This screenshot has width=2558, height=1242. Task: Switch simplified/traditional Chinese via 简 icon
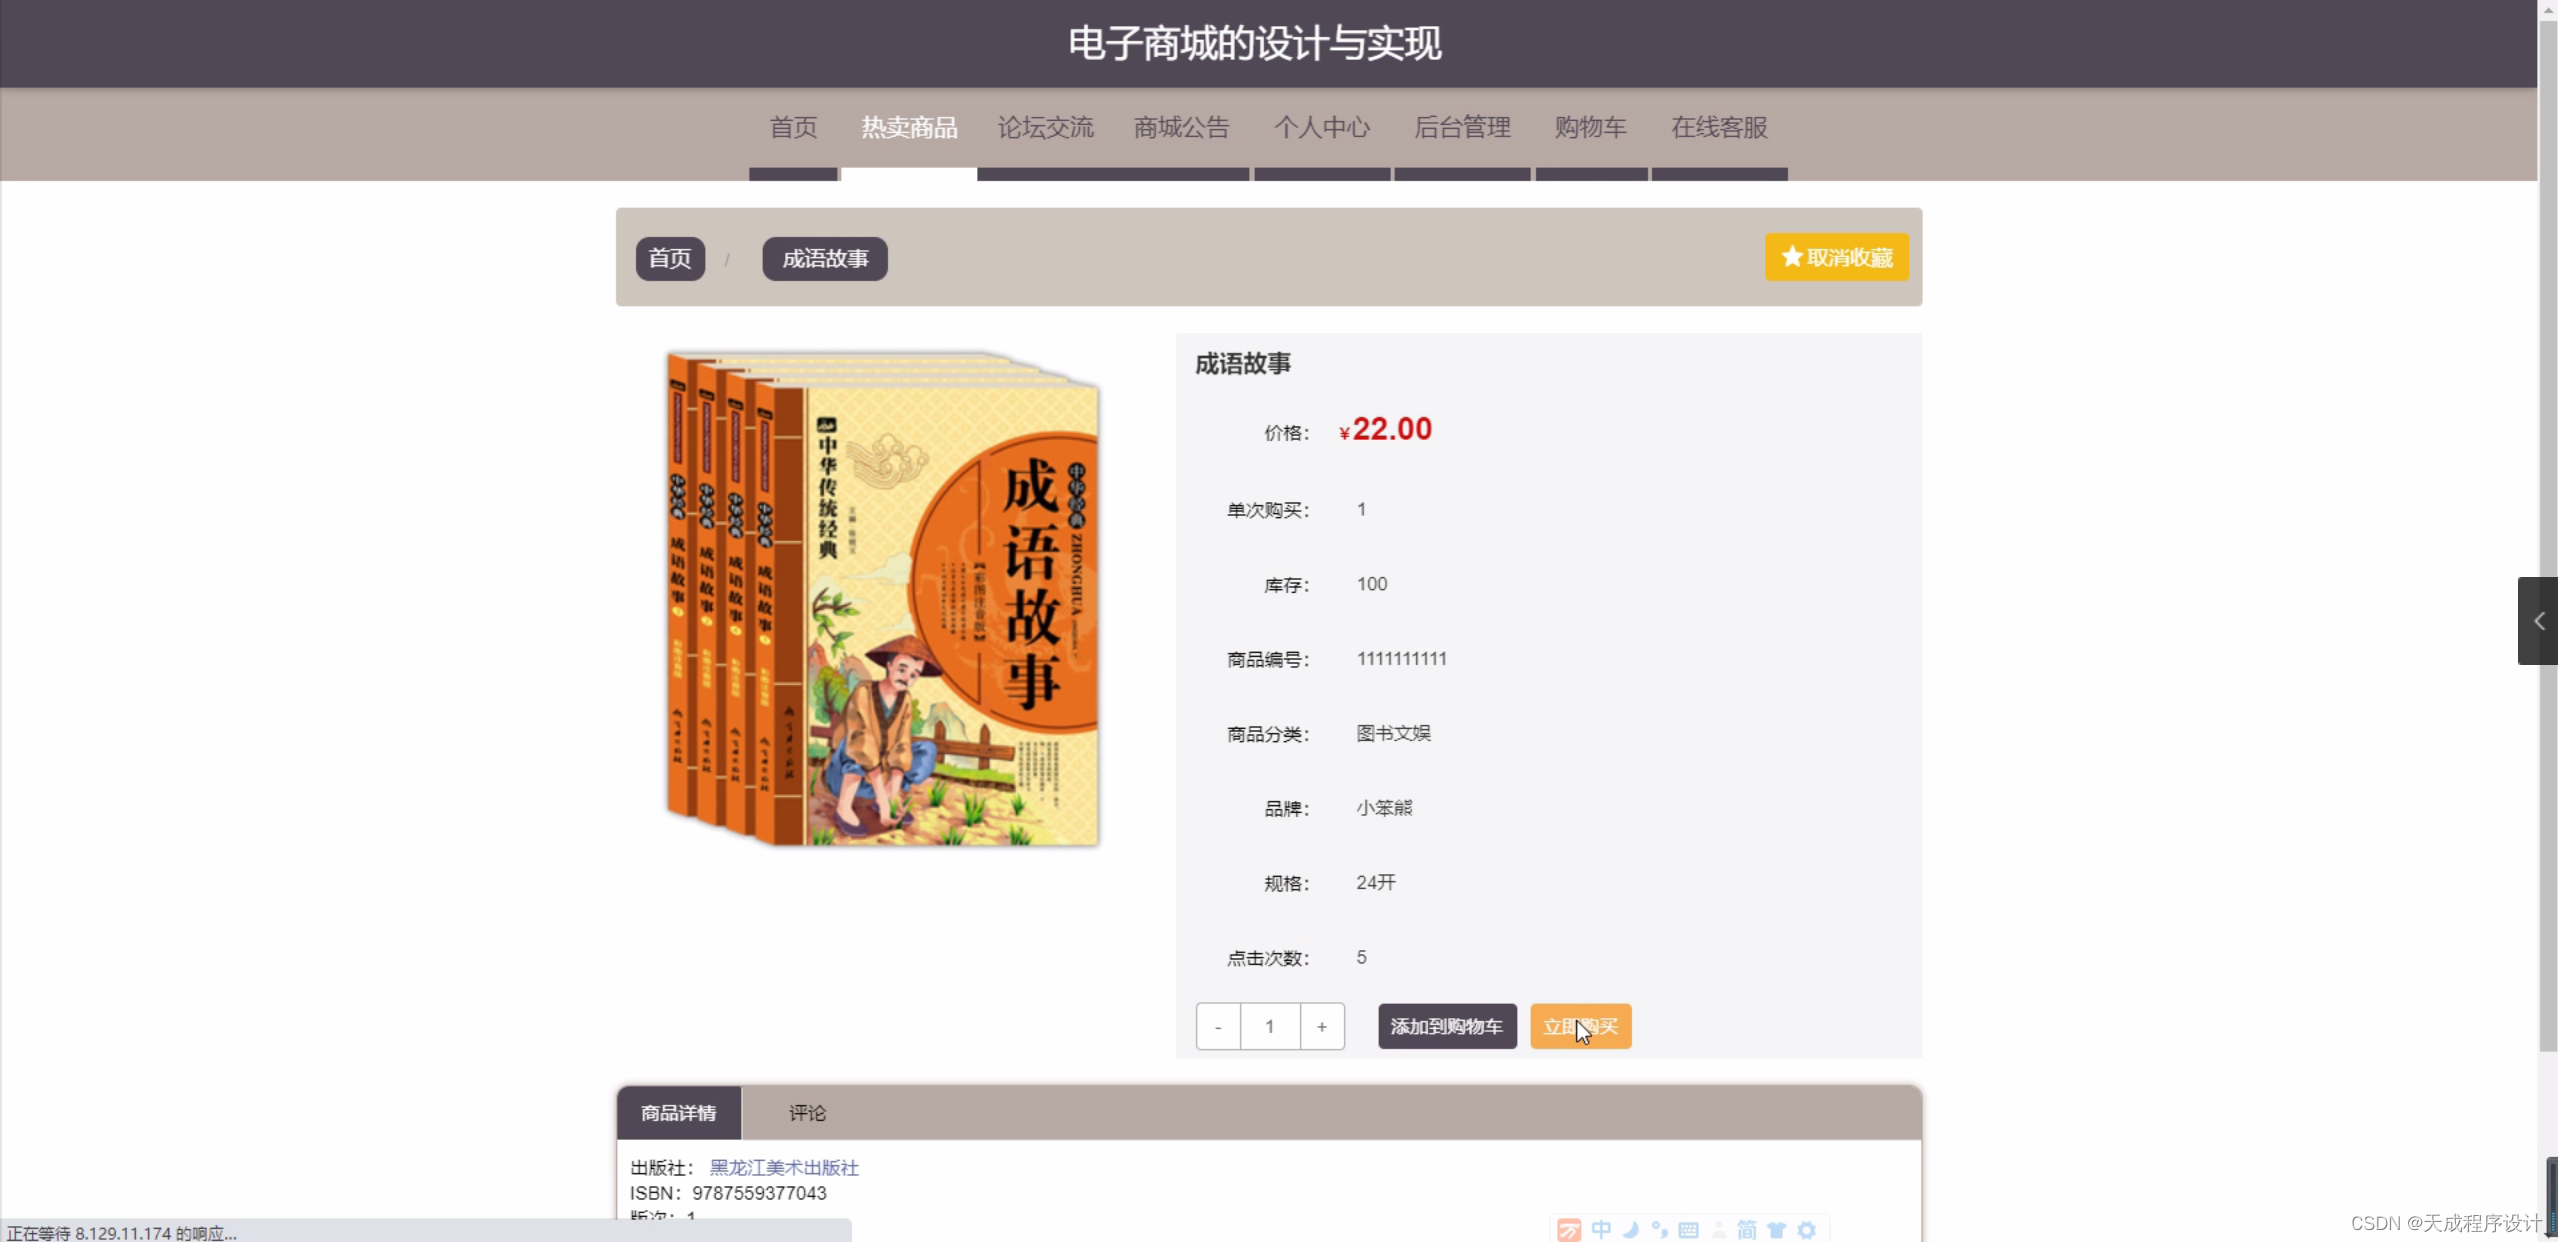click(x=1746, y=1229)
